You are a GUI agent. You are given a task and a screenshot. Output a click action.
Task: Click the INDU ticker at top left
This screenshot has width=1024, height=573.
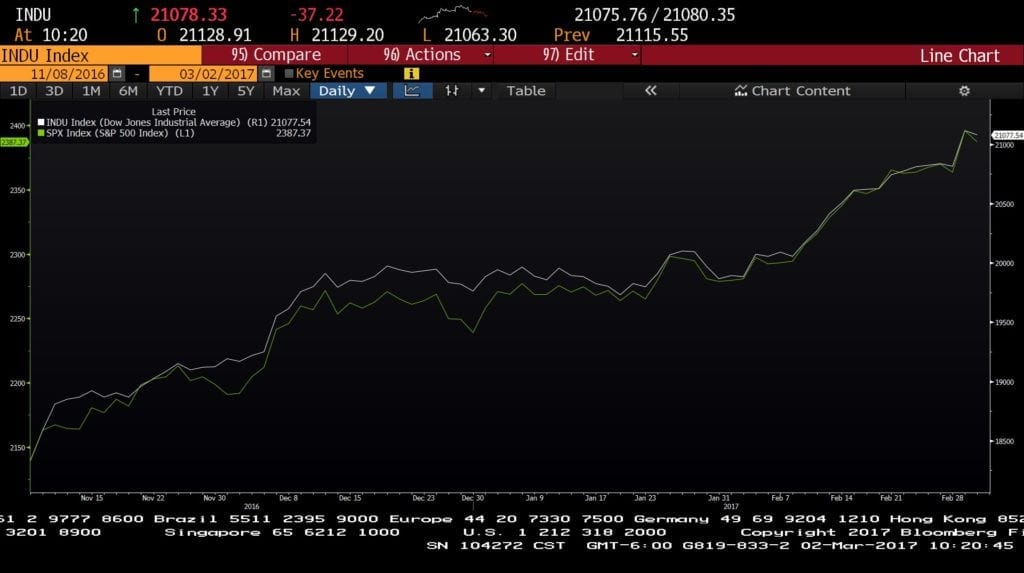click(x=33, y=14)
